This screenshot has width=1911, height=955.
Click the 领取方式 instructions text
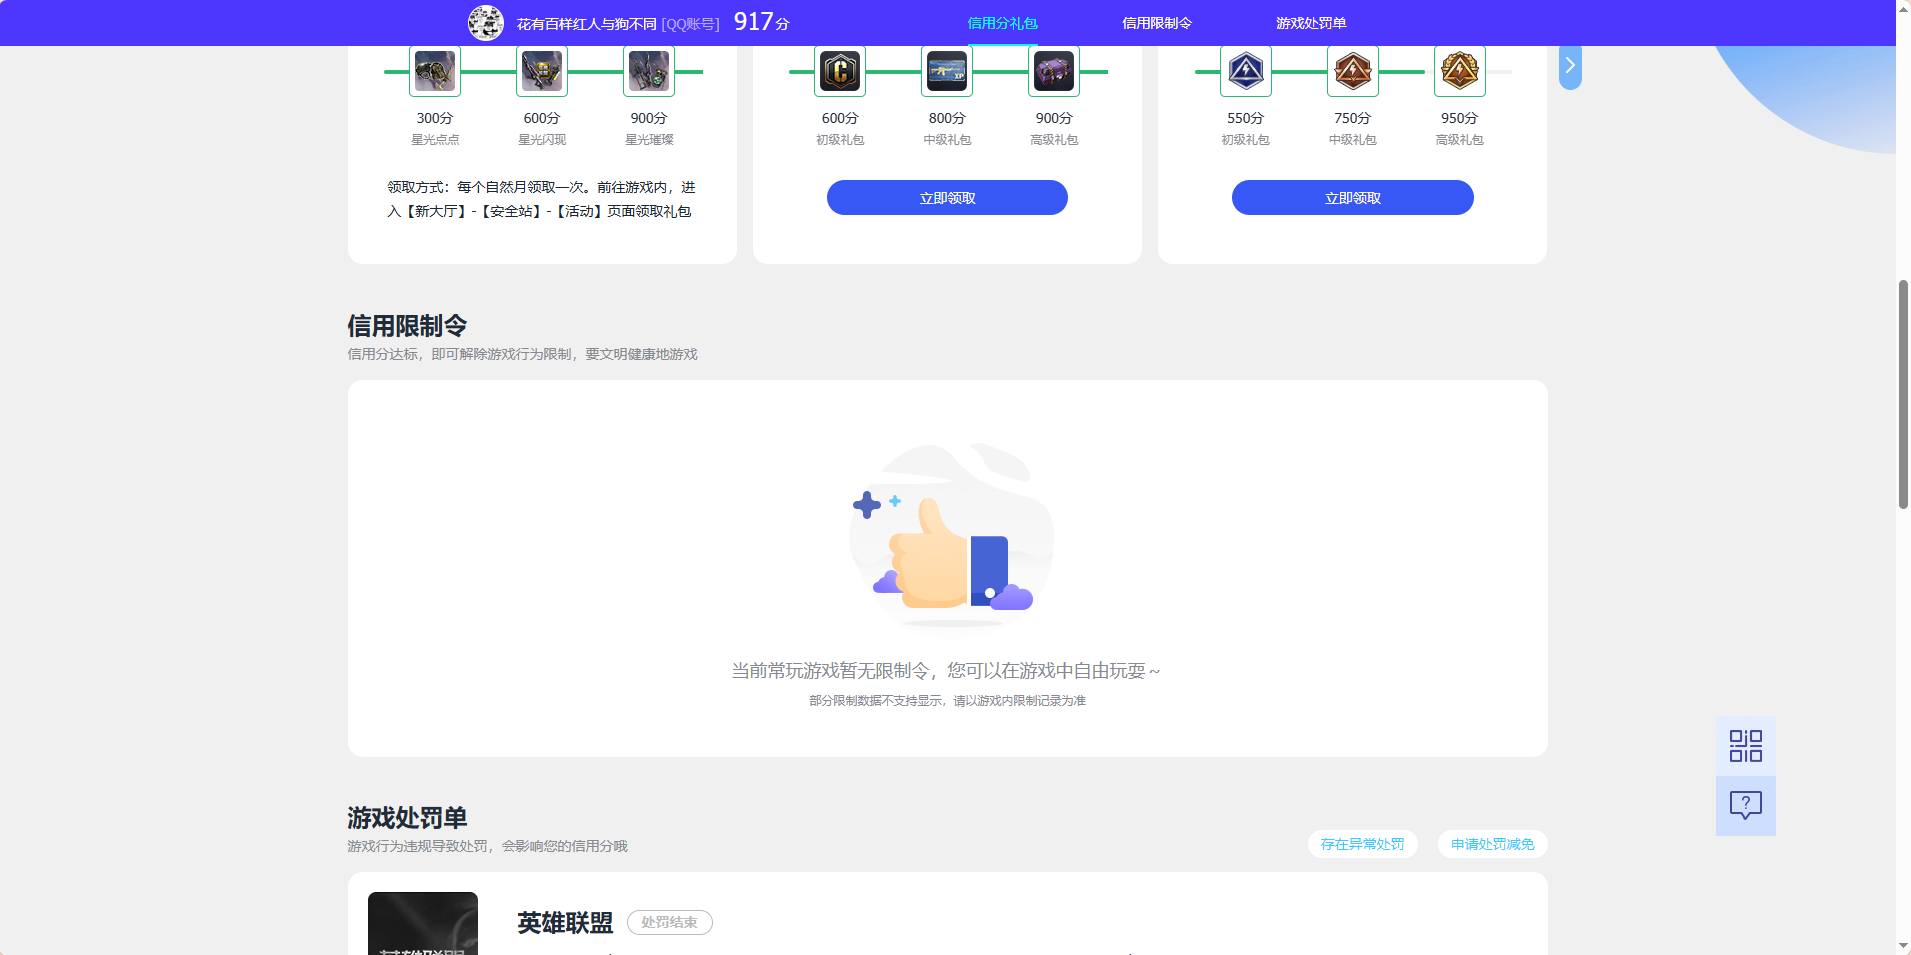point(541,199)
